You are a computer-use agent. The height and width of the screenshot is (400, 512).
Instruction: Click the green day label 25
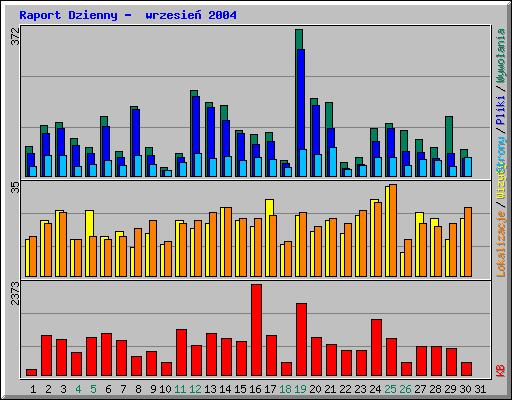point(390,389)
